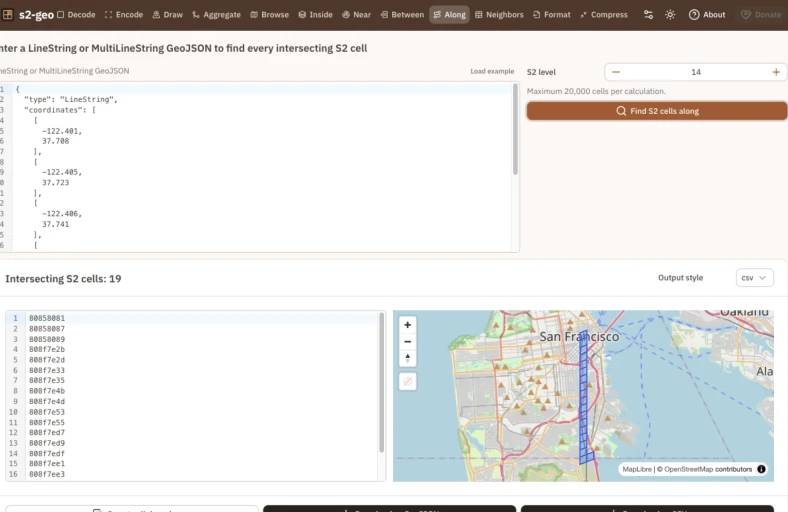The image size is (788, 512).
Task: Click the San Francisco map label
Action: tap(579, 337)
